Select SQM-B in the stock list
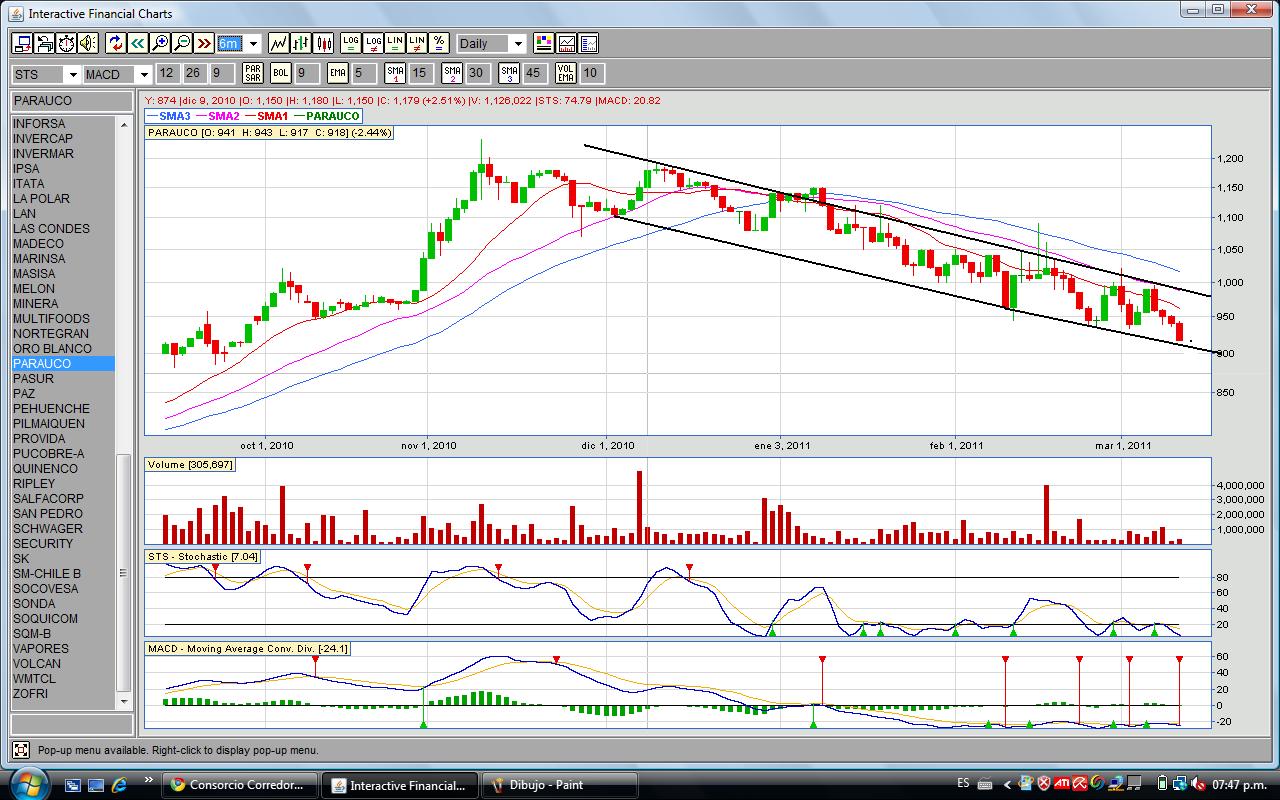The width and height of the screenshot is (1280, 800). [63, 634]
